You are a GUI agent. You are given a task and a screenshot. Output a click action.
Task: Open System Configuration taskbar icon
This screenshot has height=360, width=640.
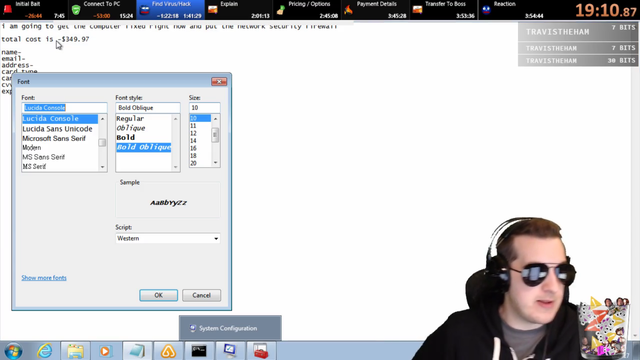tap(229, 351)
